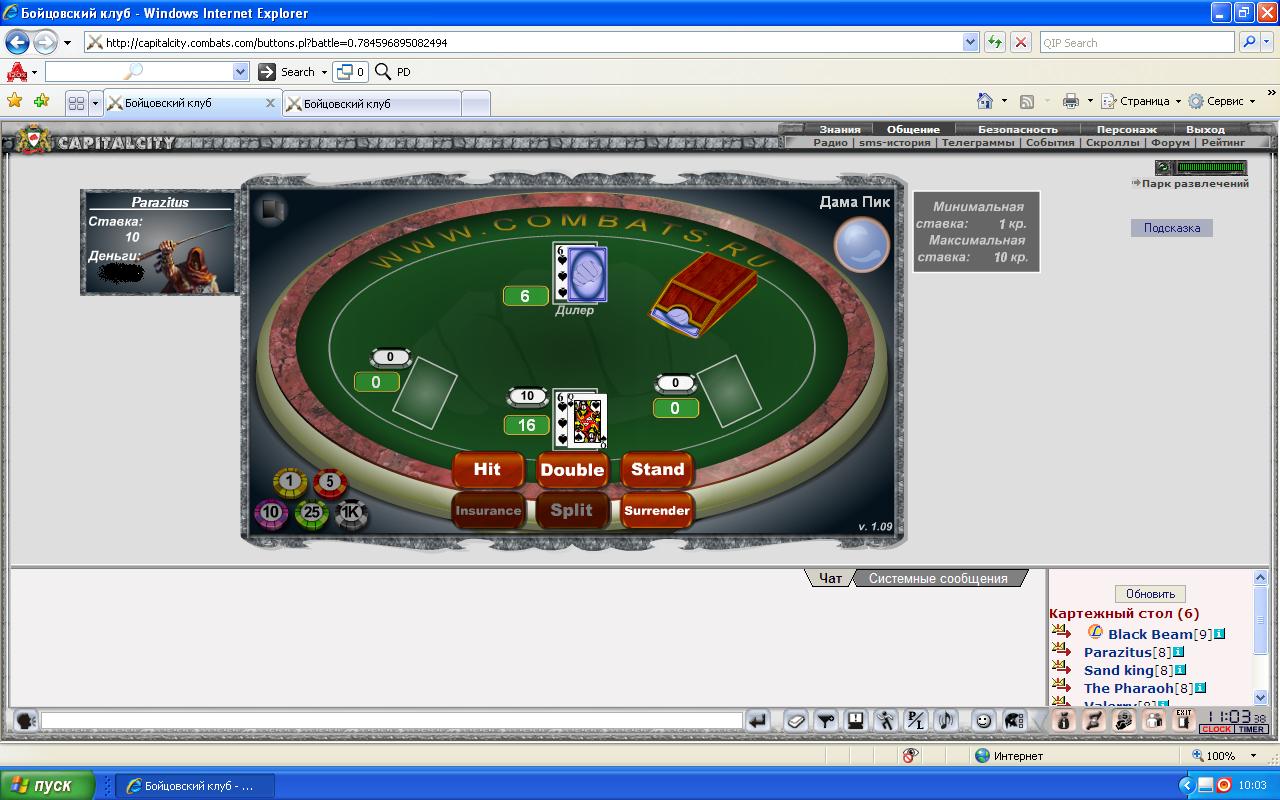Viewport: 1280px width, 800px height.
Task: Expand toolbar search box dropdown arrow
Action: [x=240, y=72]
